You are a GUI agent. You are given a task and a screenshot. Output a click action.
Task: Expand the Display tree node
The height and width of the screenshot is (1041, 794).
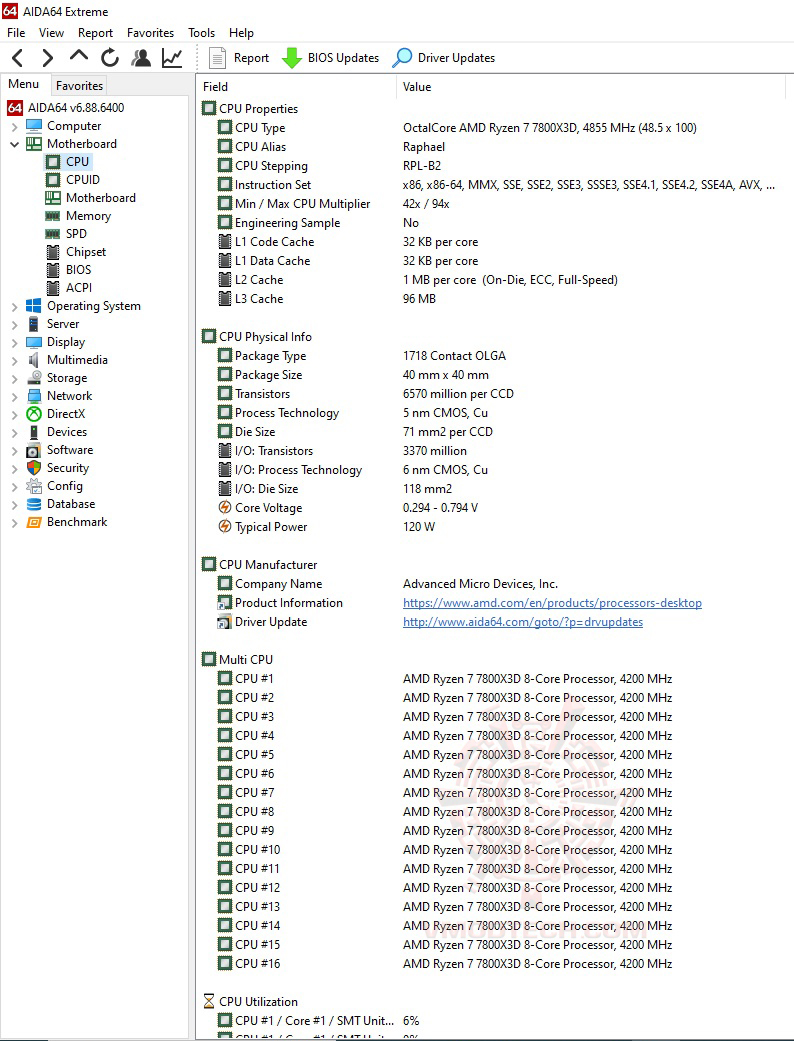[x=15, y=343]
